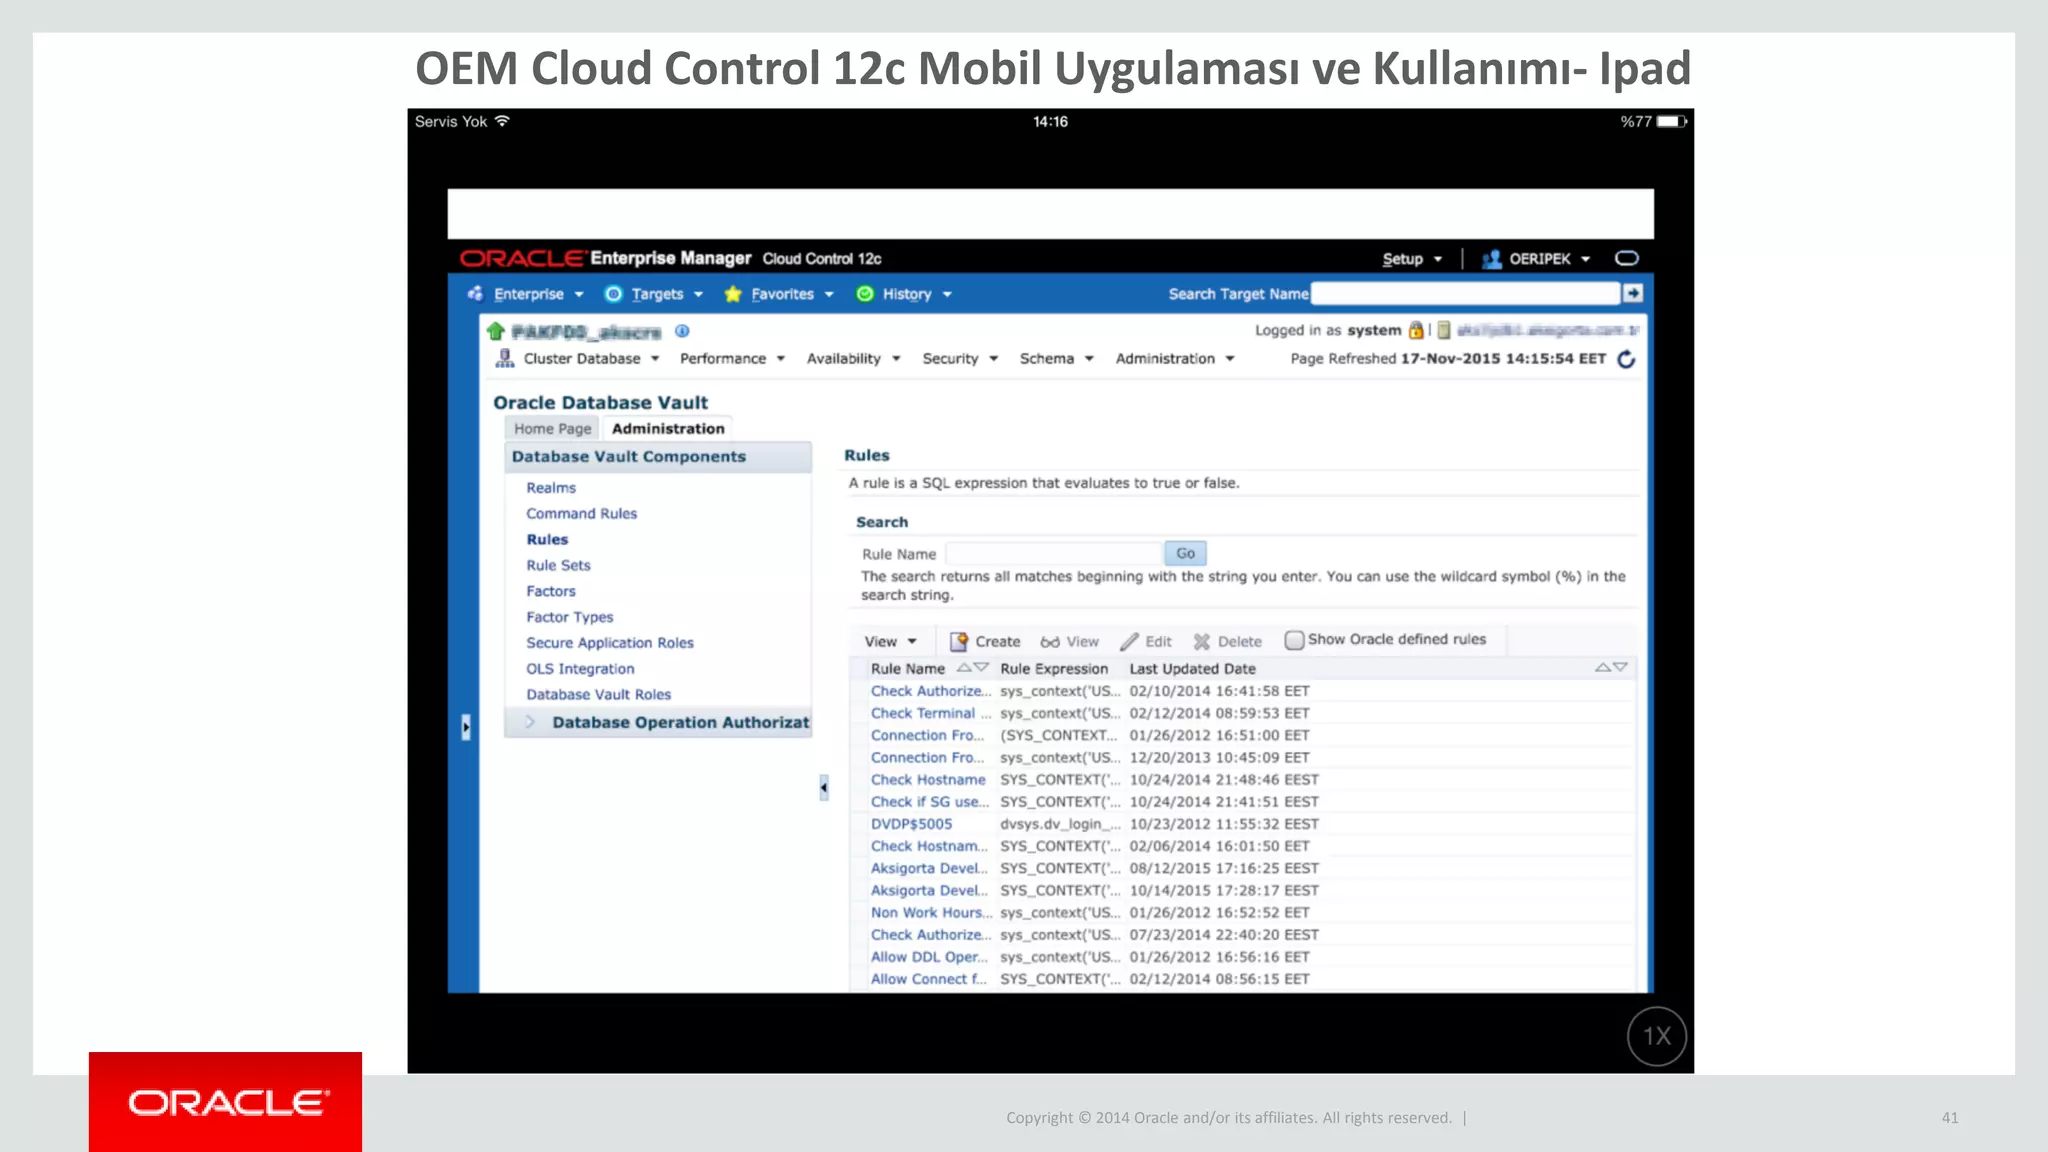Open the Factors link
This screenshot has width=2048, height=1152.
(x=551, y=591)
